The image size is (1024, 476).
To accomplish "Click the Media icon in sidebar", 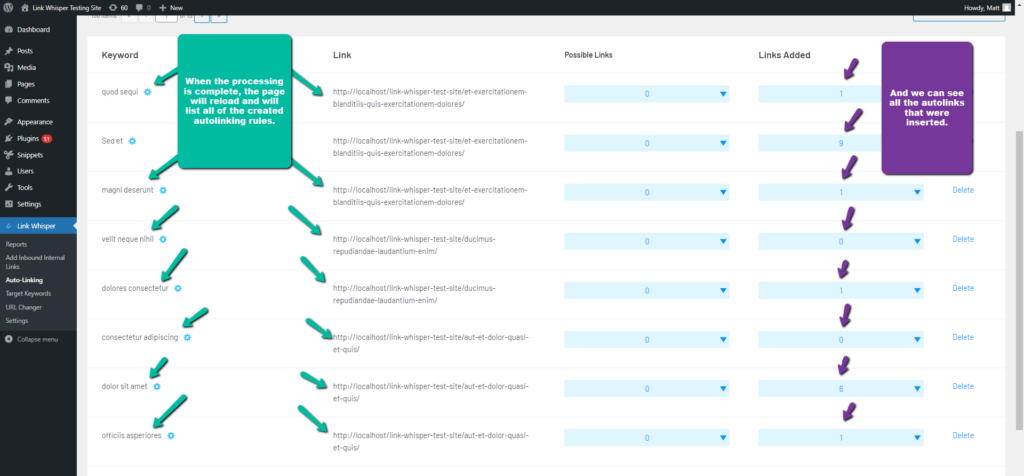I will click(x=8, y=67).
